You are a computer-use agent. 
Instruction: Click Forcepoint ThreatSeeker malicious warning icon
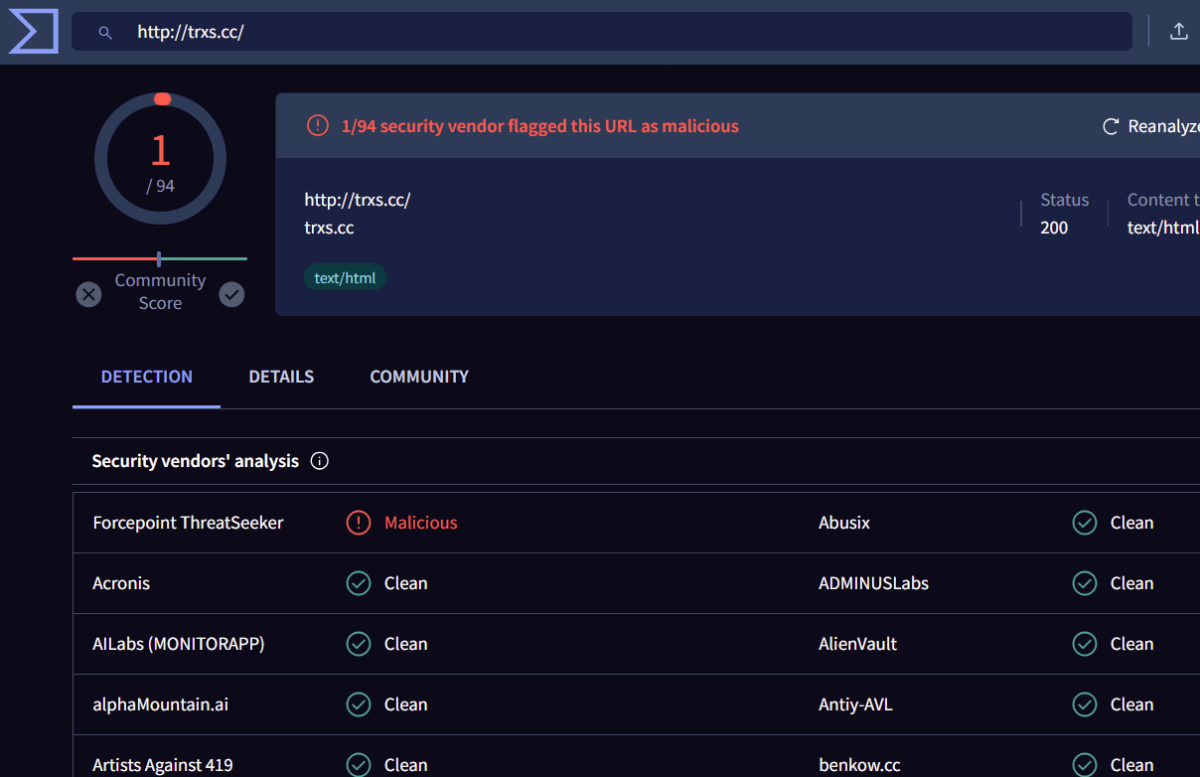pyautogui.click(x=358, y=523)
